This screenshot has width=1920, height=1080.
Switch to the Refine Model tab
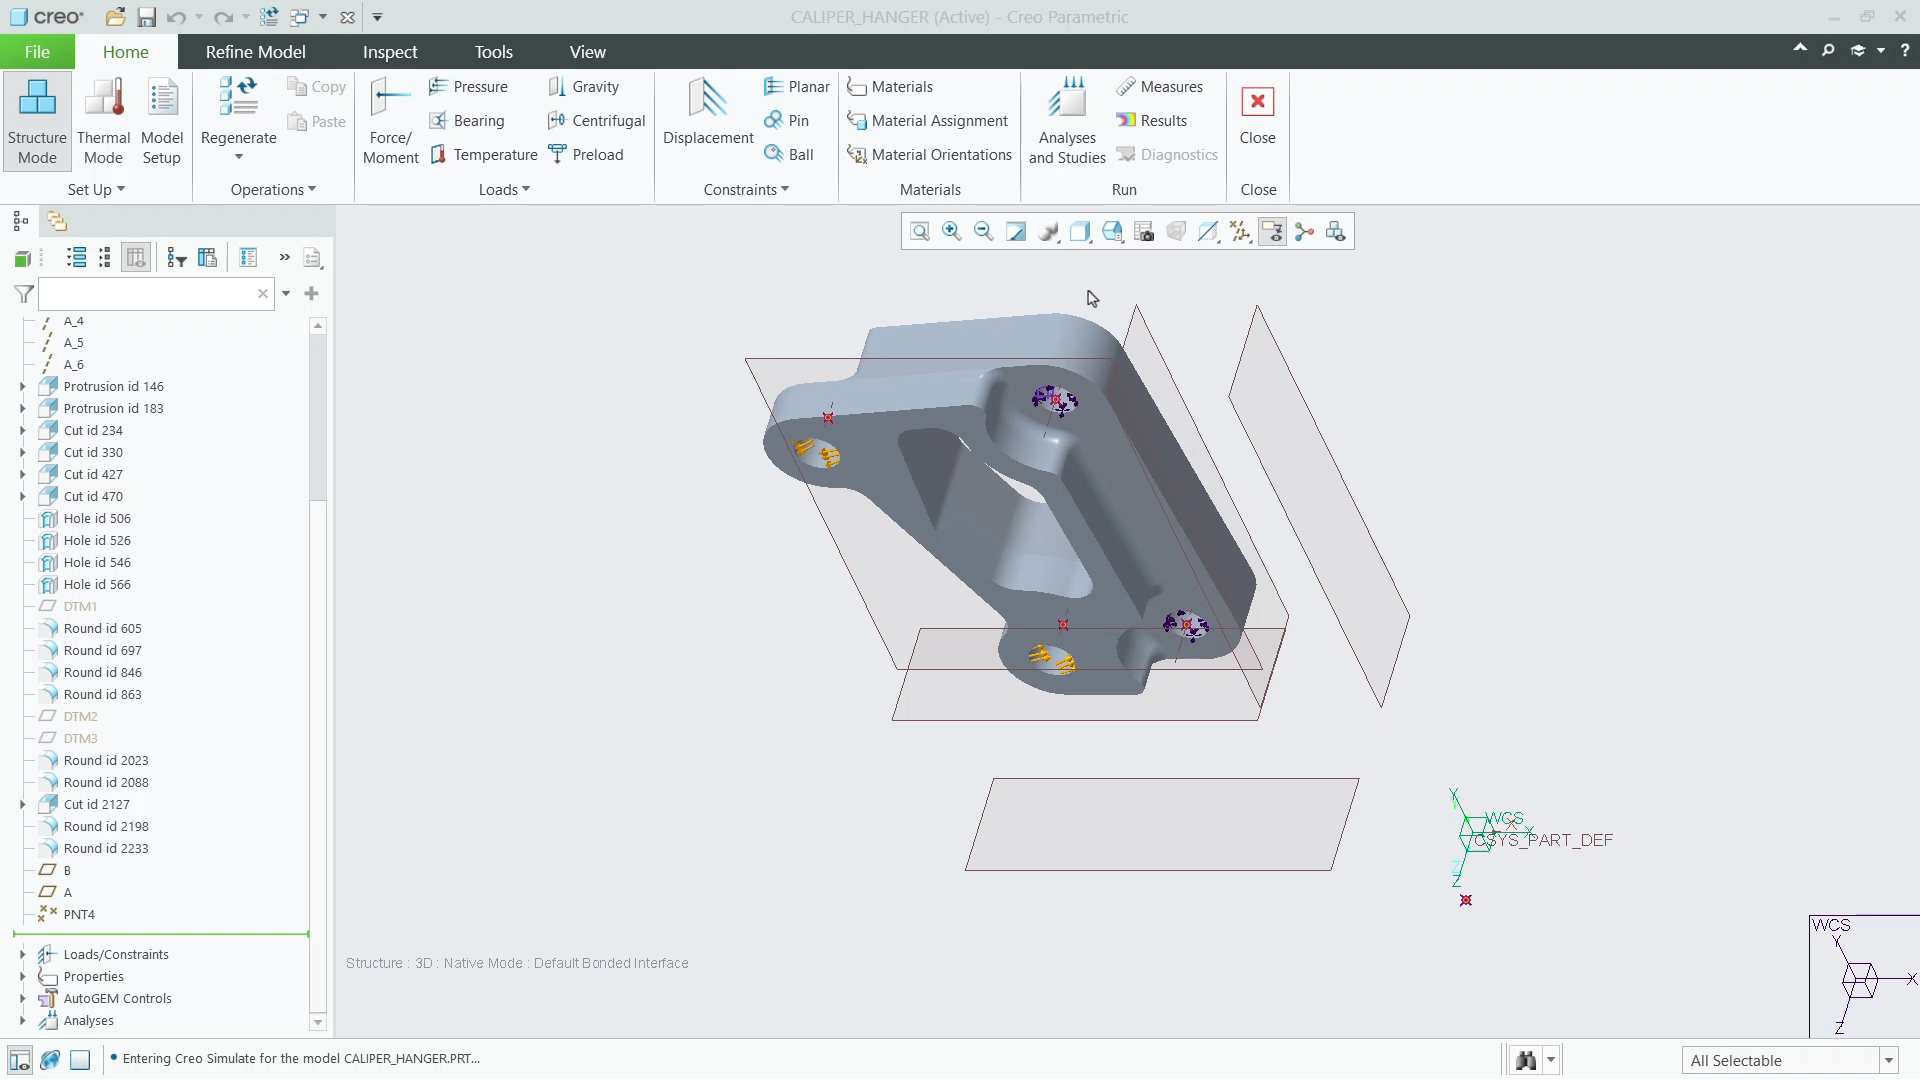255,52
